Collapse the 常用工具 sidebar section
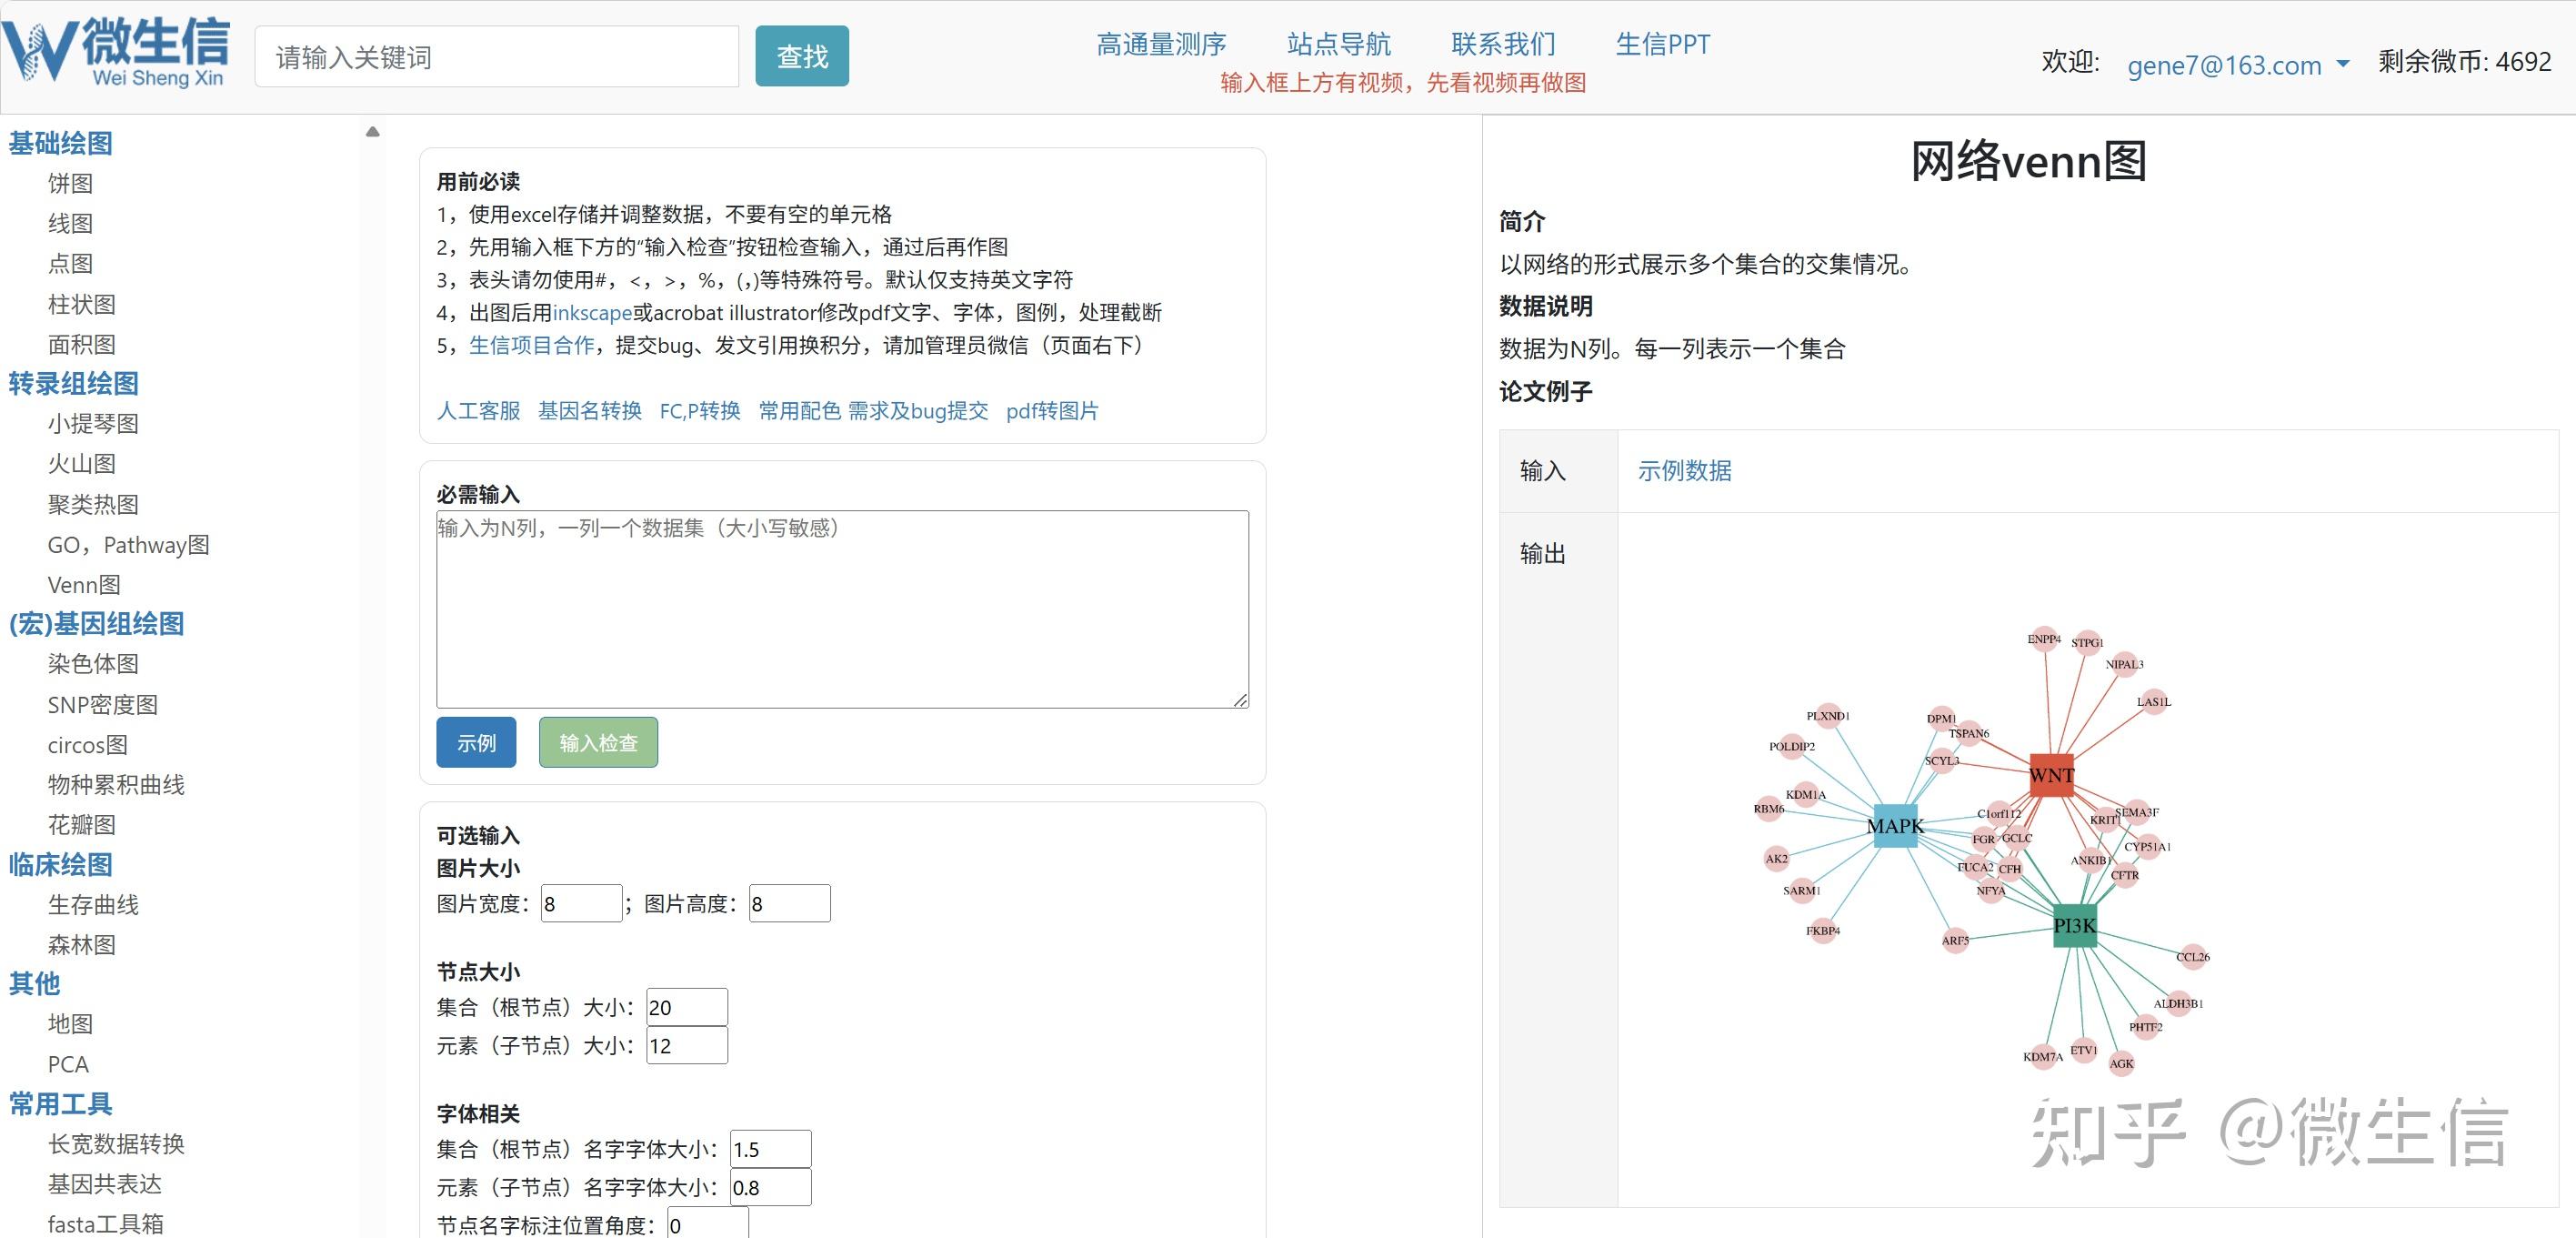The height and width of the screenshot is (1238, 2576). point(60,1103)
